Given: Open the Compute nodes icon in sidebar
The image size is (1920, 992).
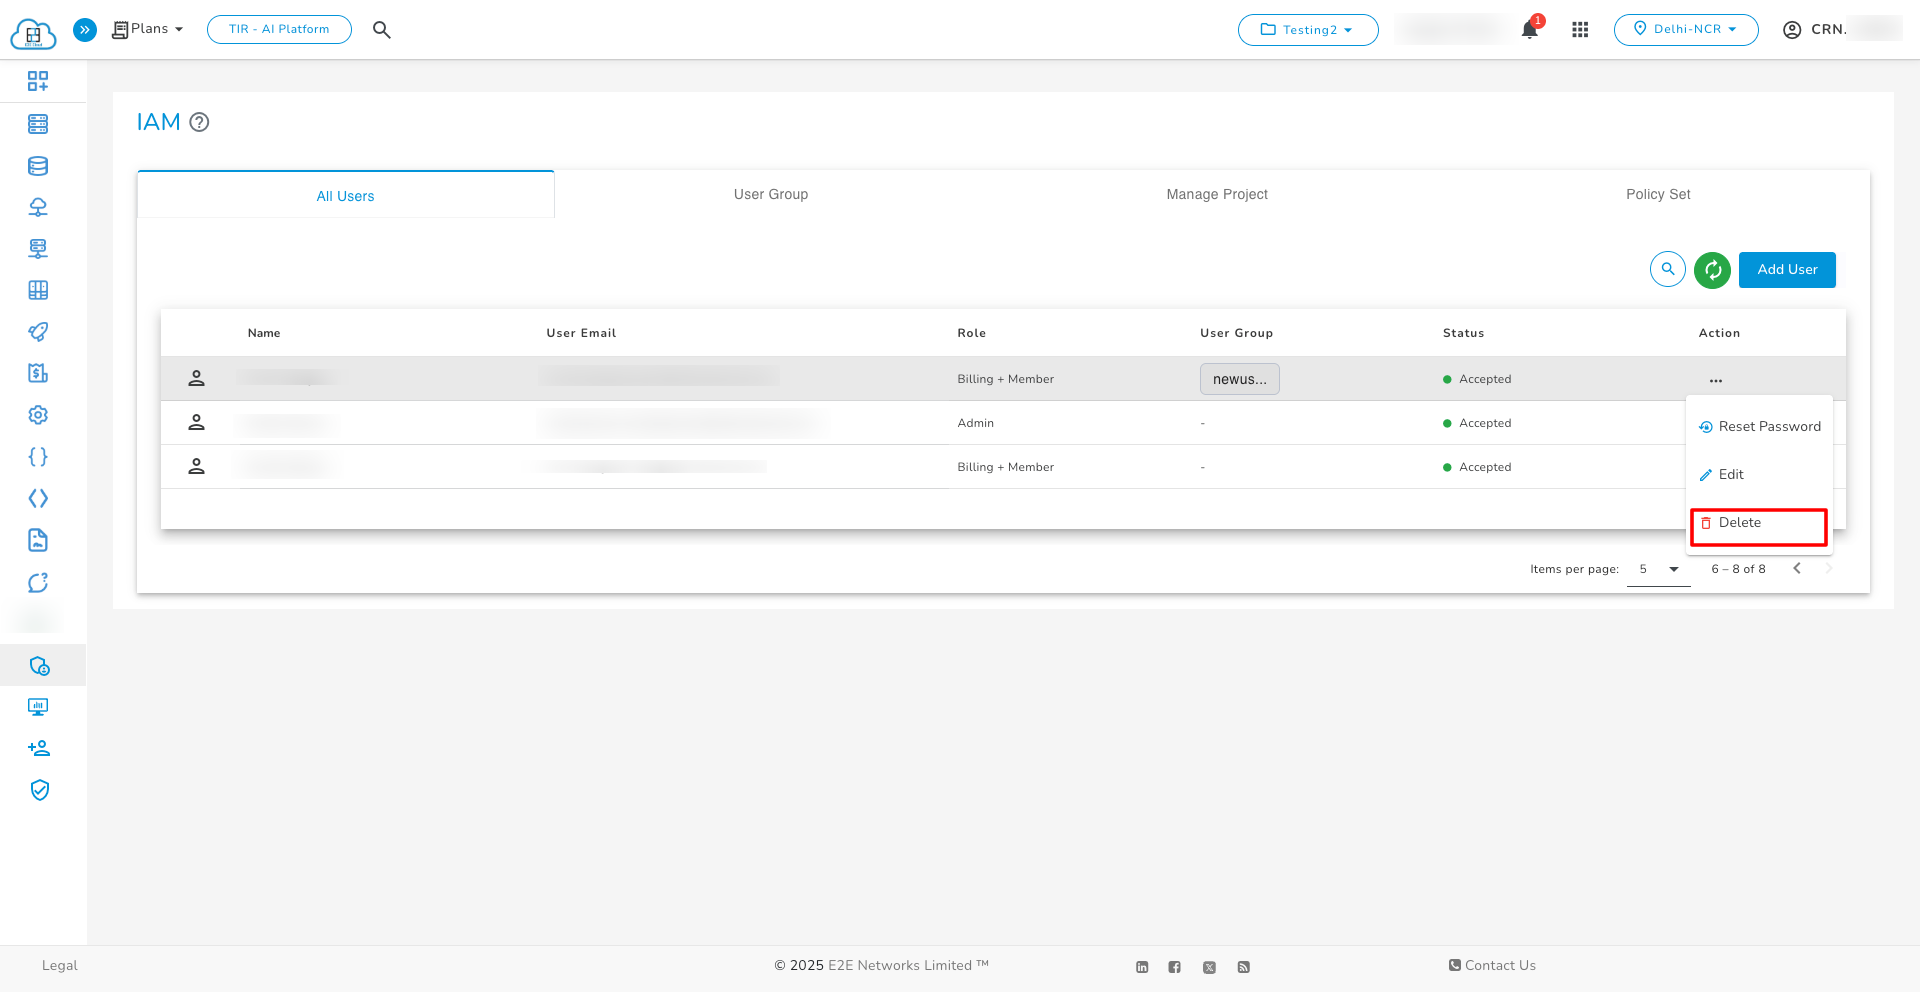Looking at the screenshot, I should pyautogui.click(x=38, y=124).
